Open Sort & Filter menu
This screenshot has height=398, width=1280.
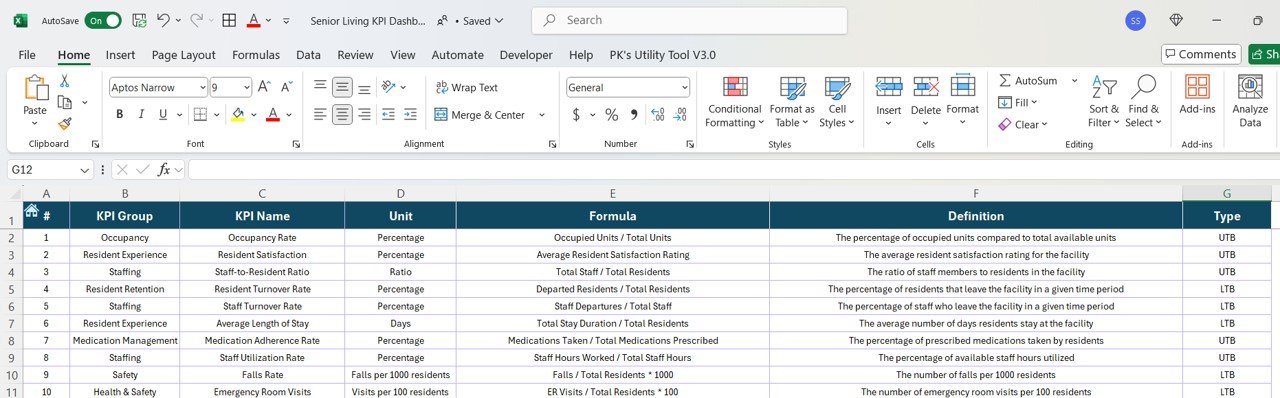[x=1104, y=102]
